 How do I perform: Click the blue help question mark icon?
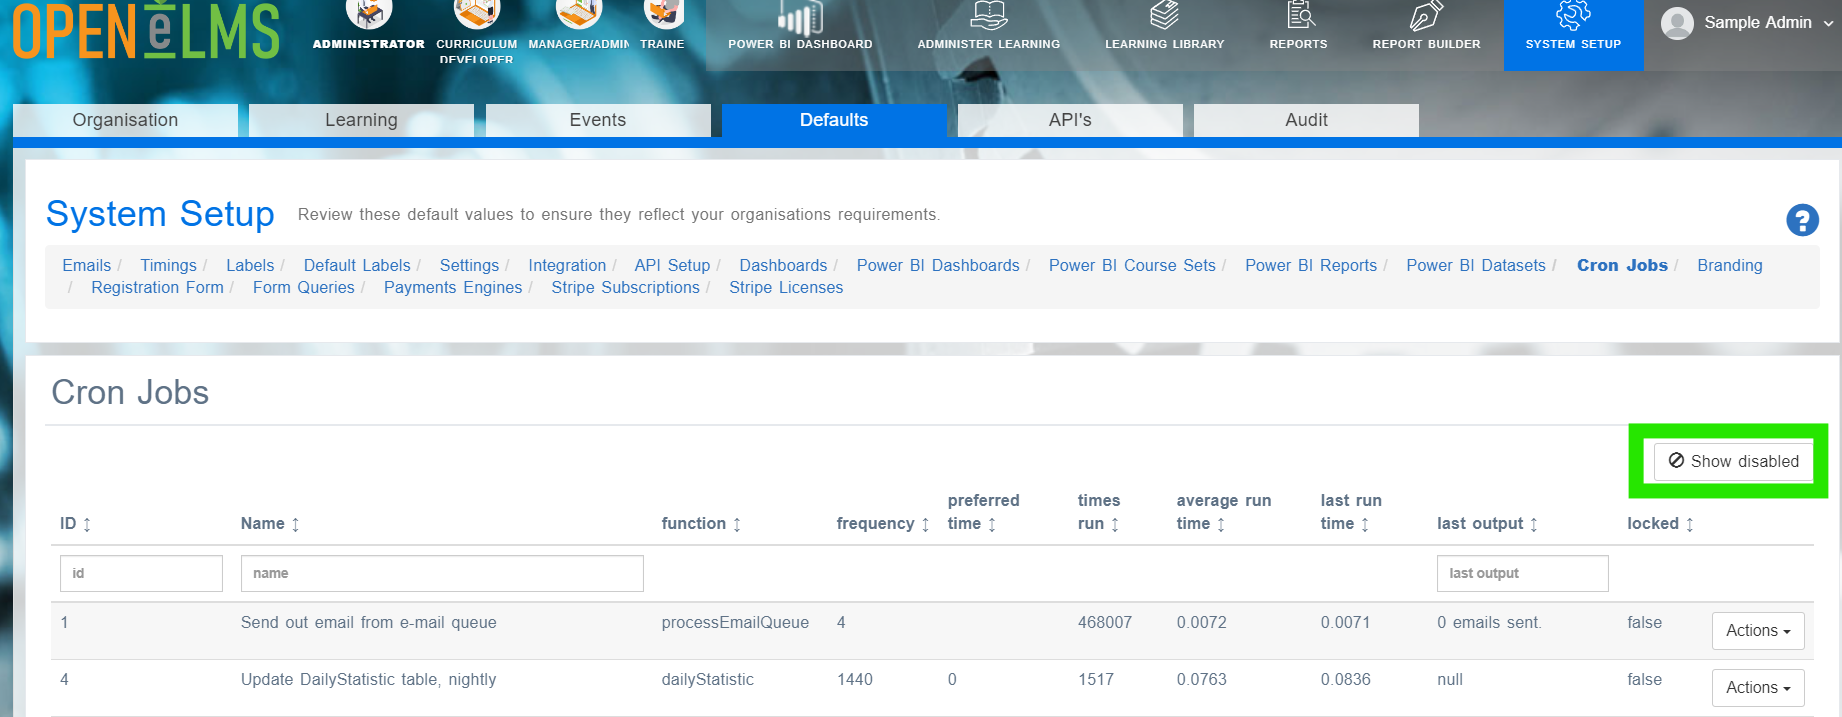(x=1802, y=220)
